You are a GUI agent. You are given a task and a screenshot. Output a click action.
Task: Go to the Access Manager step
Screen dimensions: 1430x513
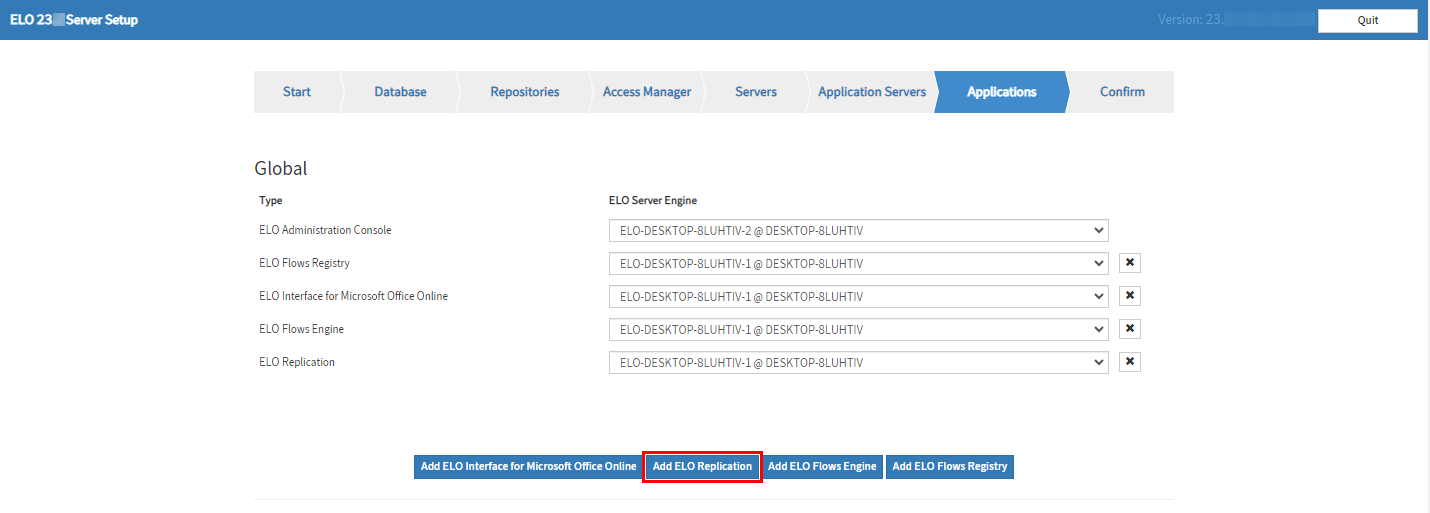pyautogui.click(x=646, y=92)
